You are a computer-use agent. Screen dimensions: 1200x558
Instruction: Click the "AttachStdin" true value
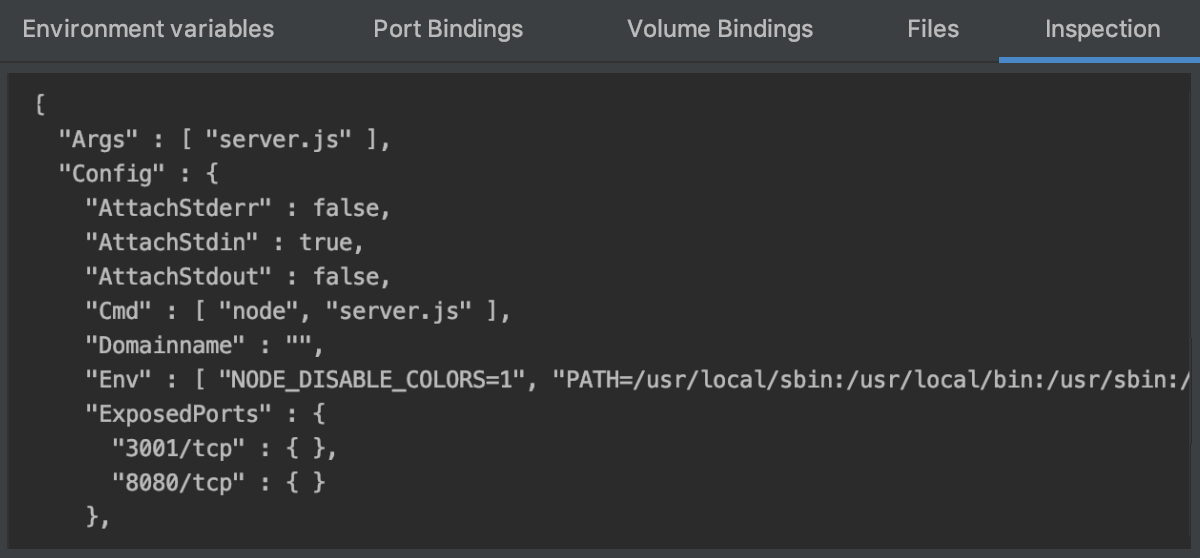click(325, 242)
